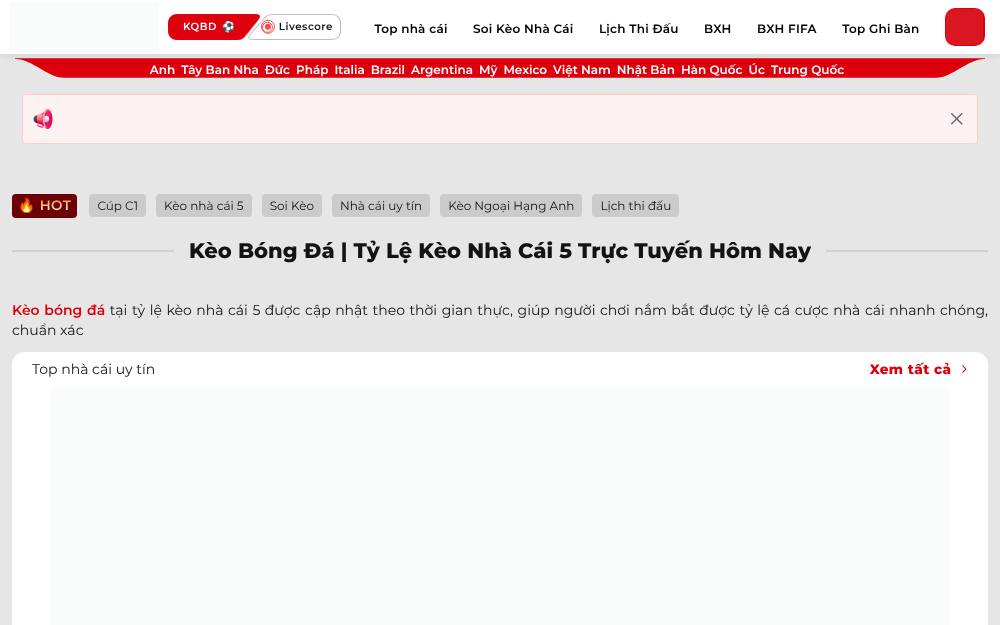The image size is (1000, 625).
Task: Open the Livescore button
Action: tap(297, 27)
